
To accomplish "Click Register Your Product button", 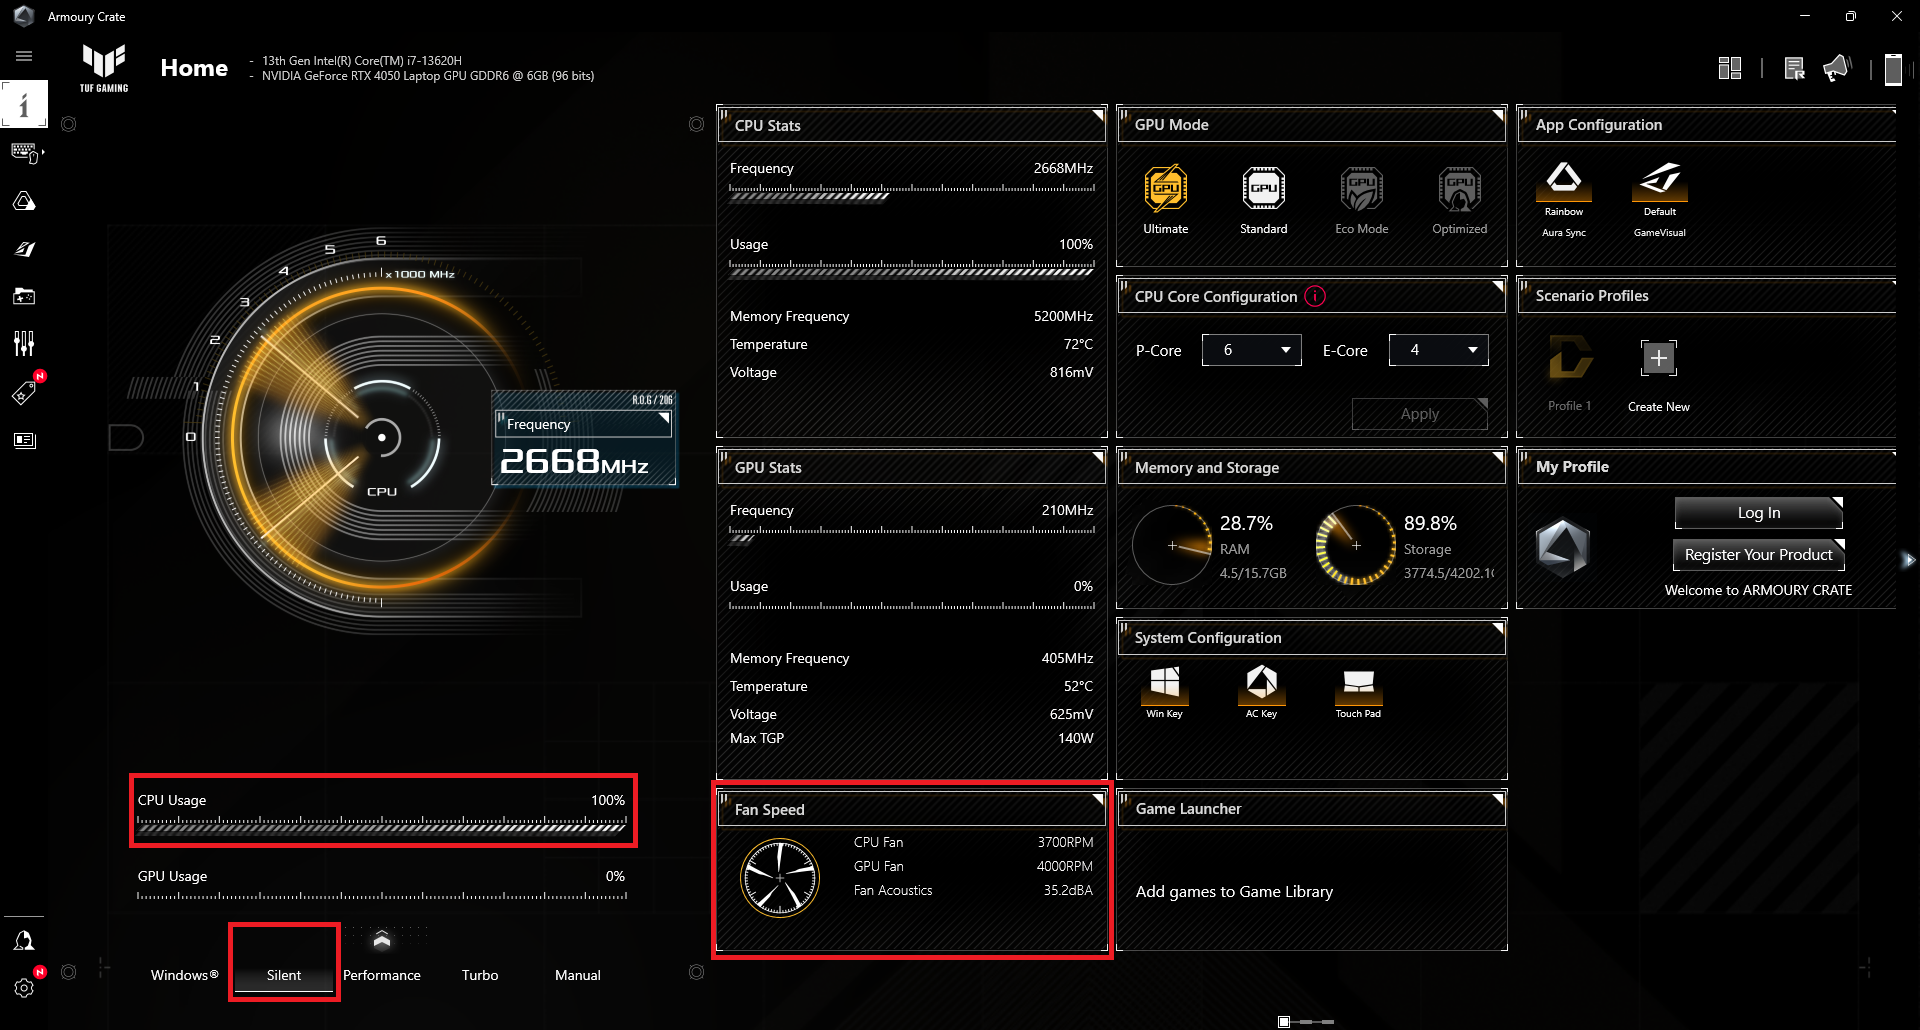I will (1759, 555).
